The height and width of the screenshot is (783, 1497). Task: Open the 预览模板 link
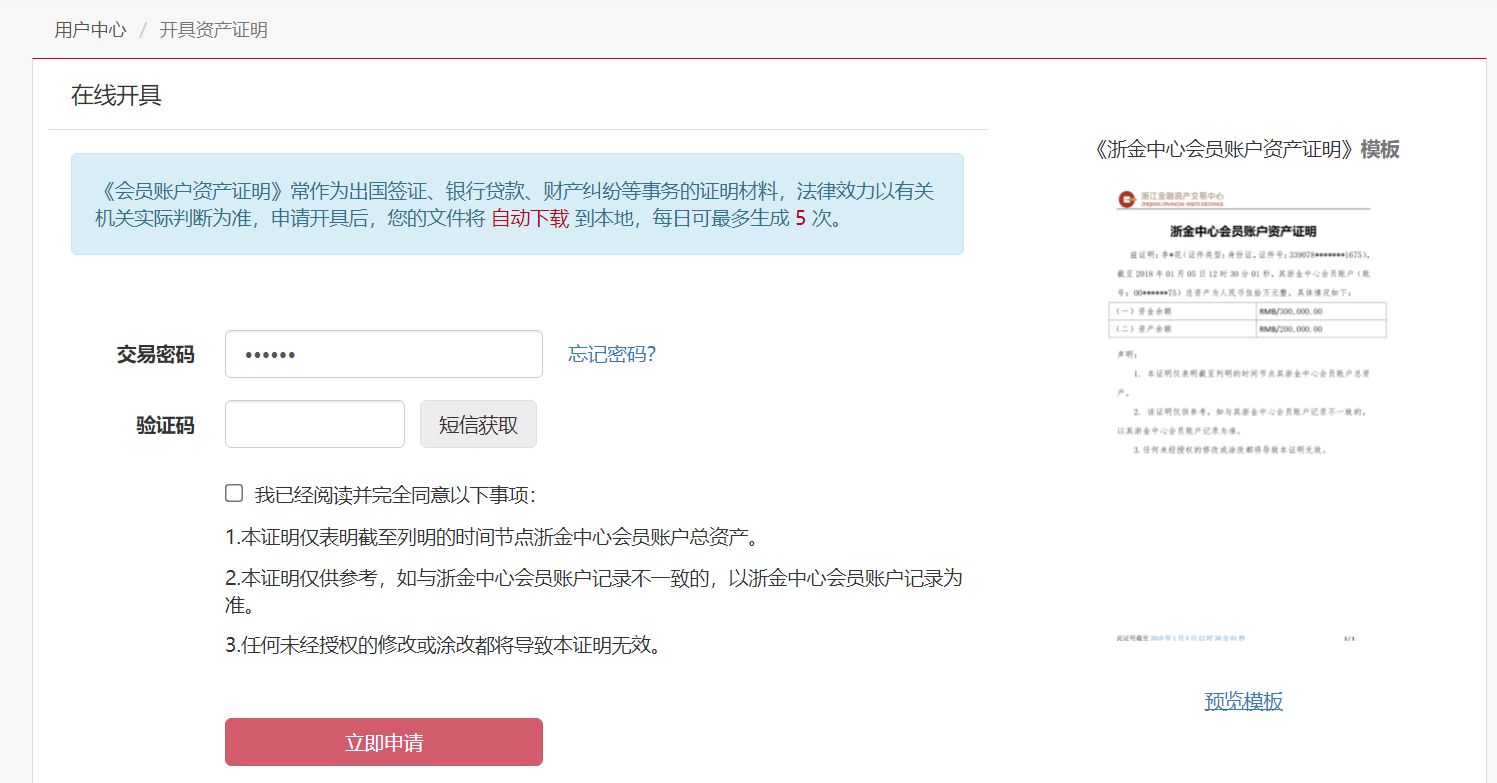1243,701
